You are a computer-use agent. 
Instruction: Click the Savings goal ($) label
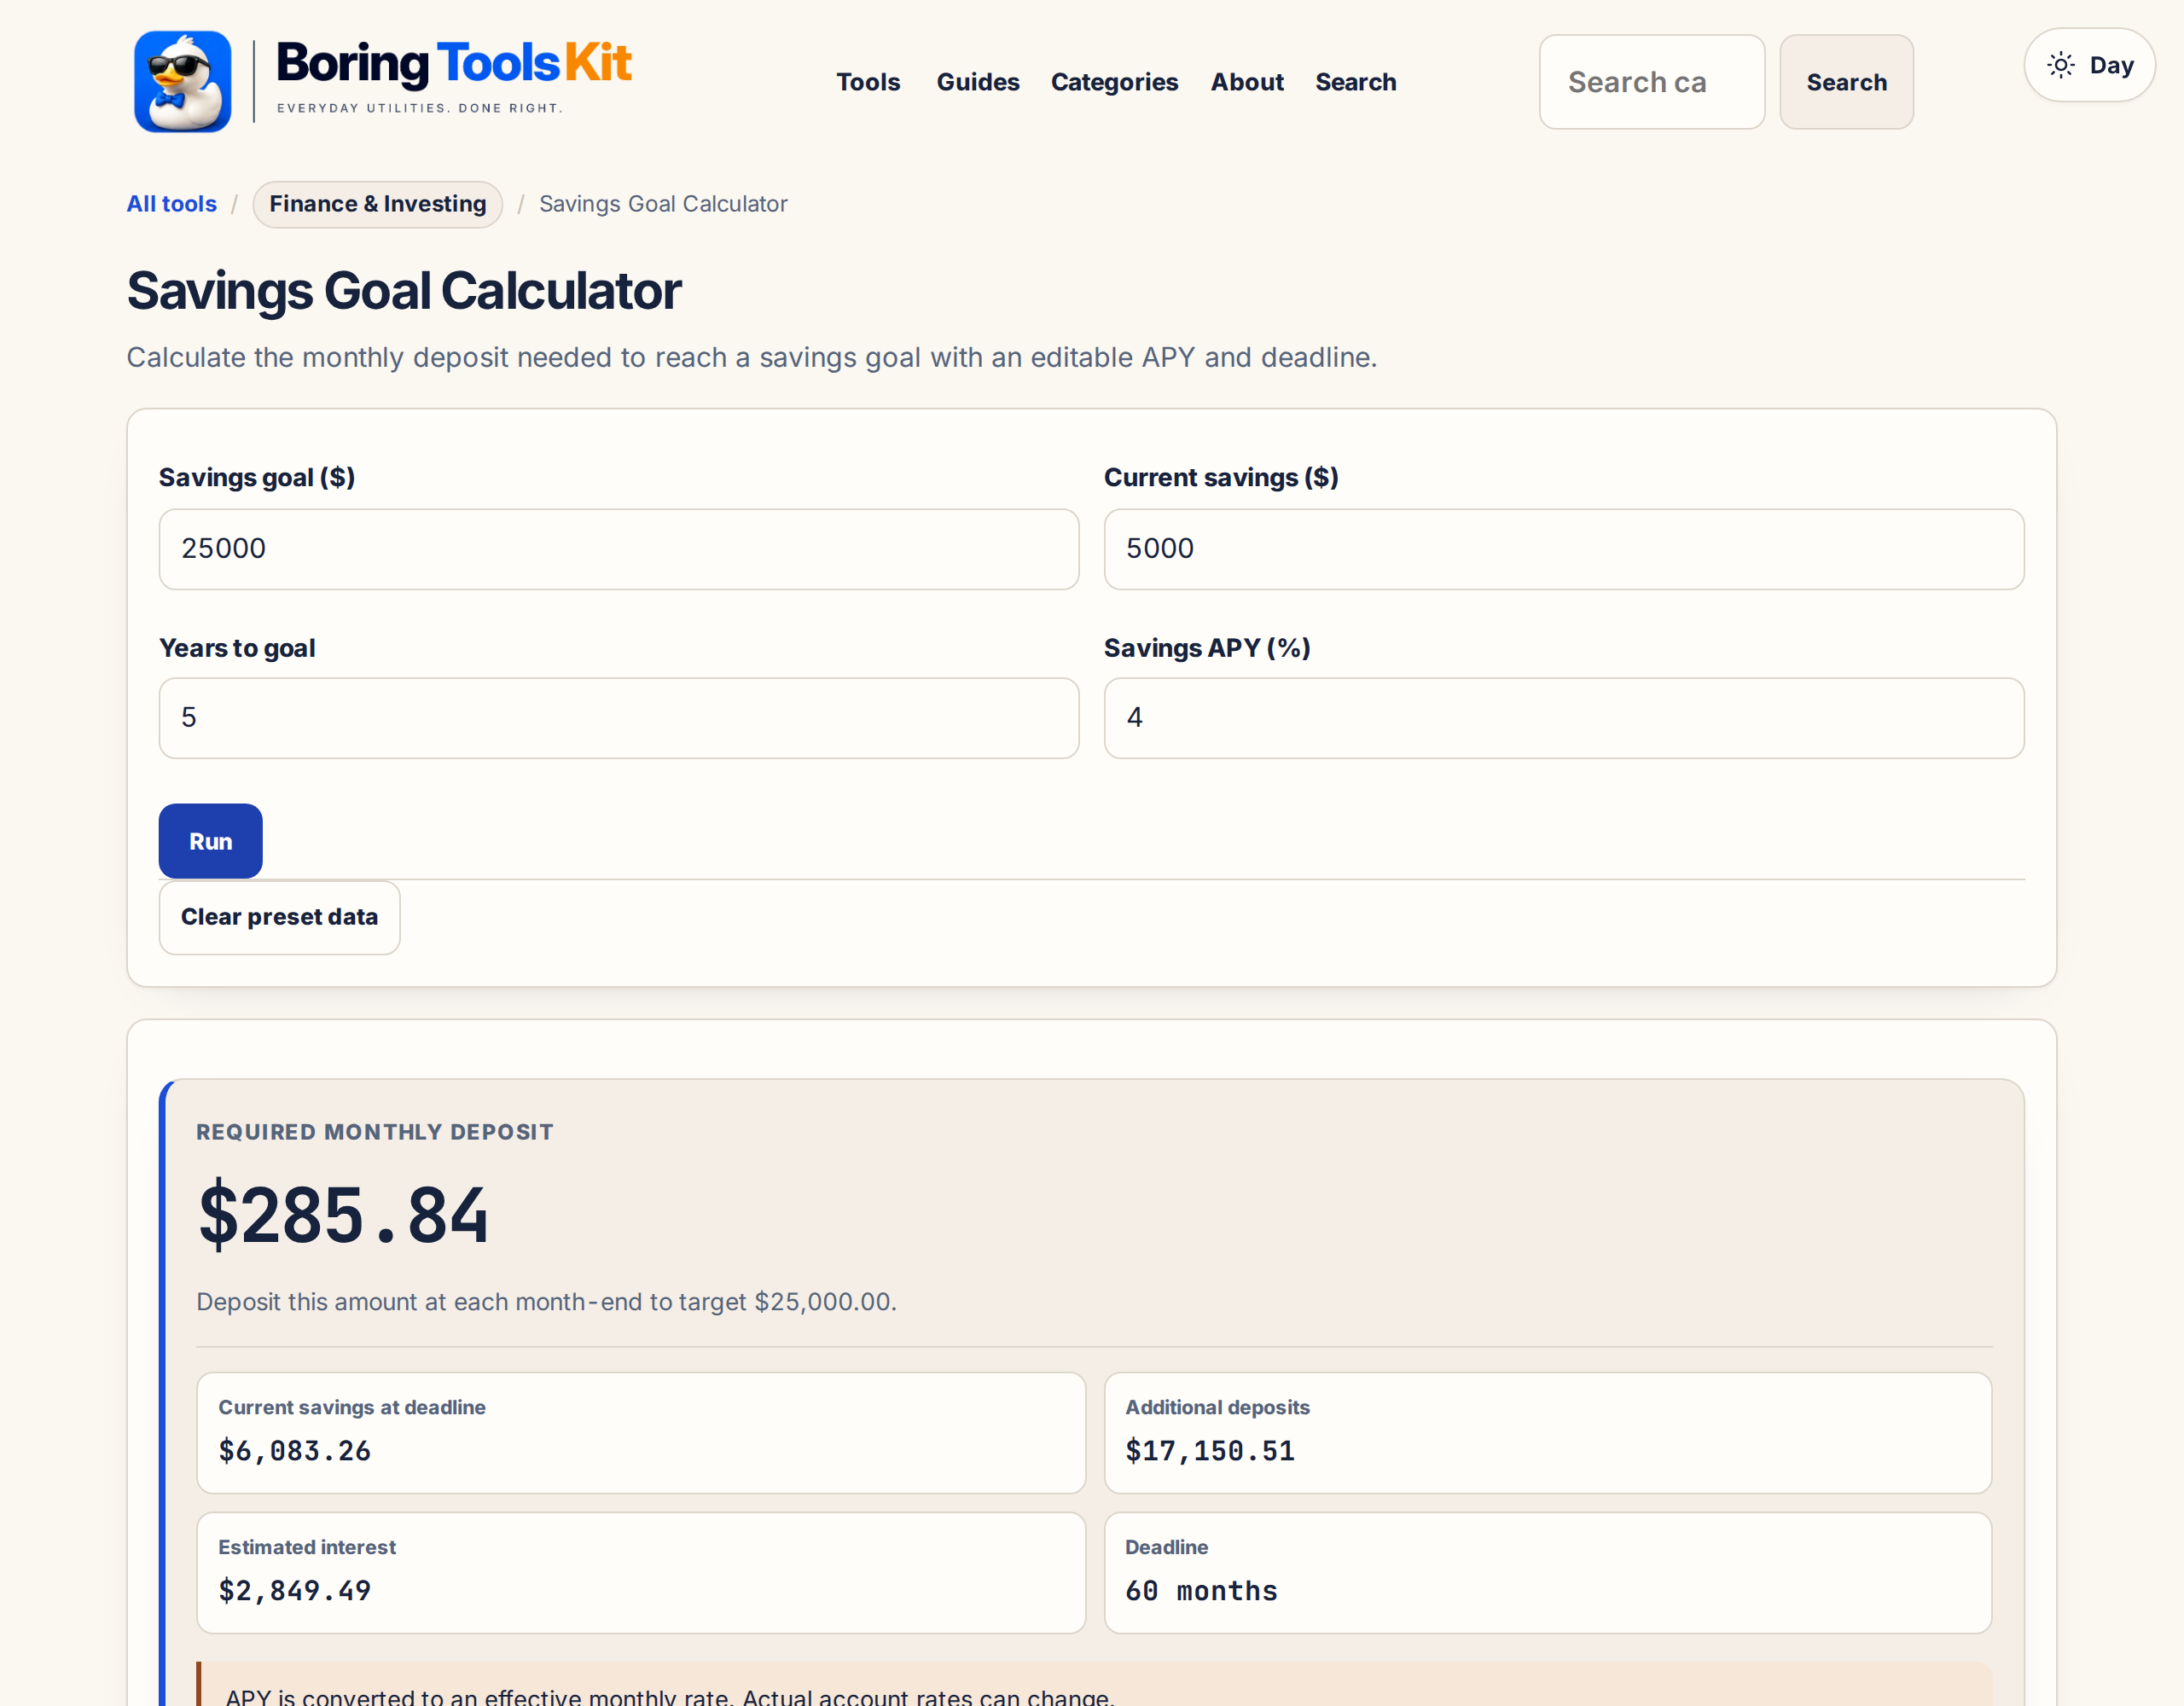pos(256,477)
